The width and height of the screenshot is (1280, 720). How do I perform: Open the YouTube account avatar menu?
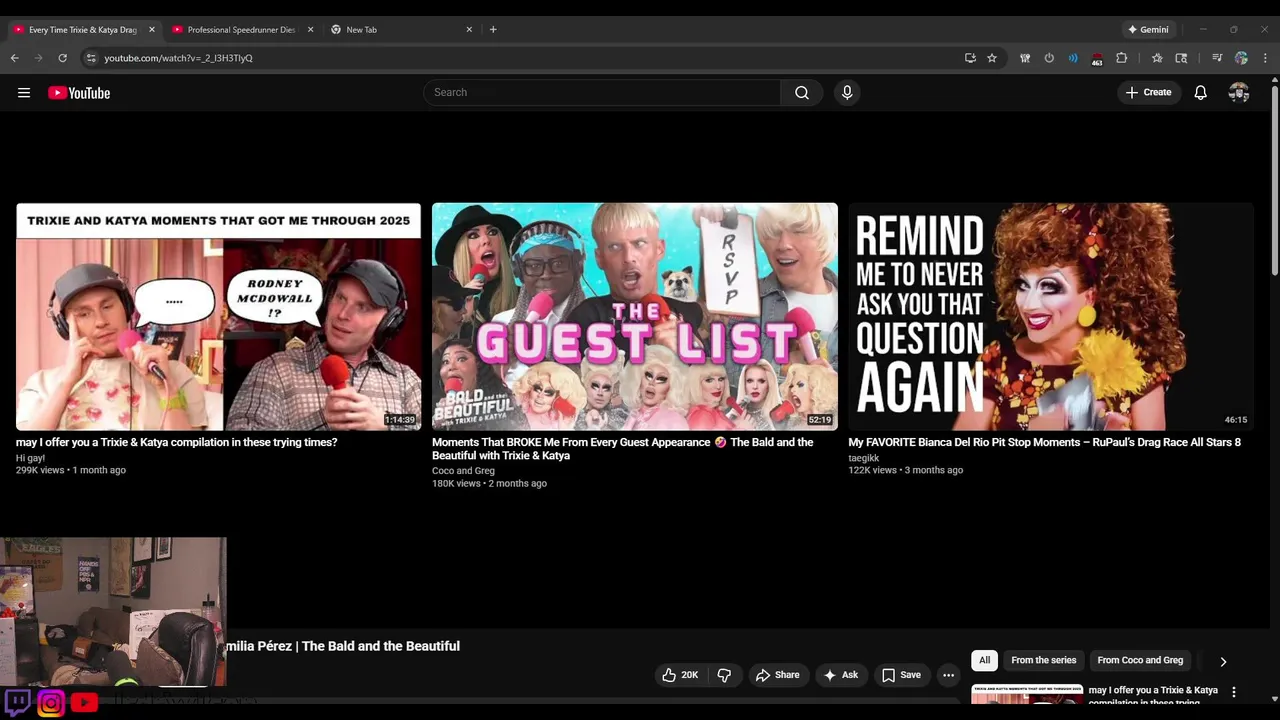[1239, 93]
